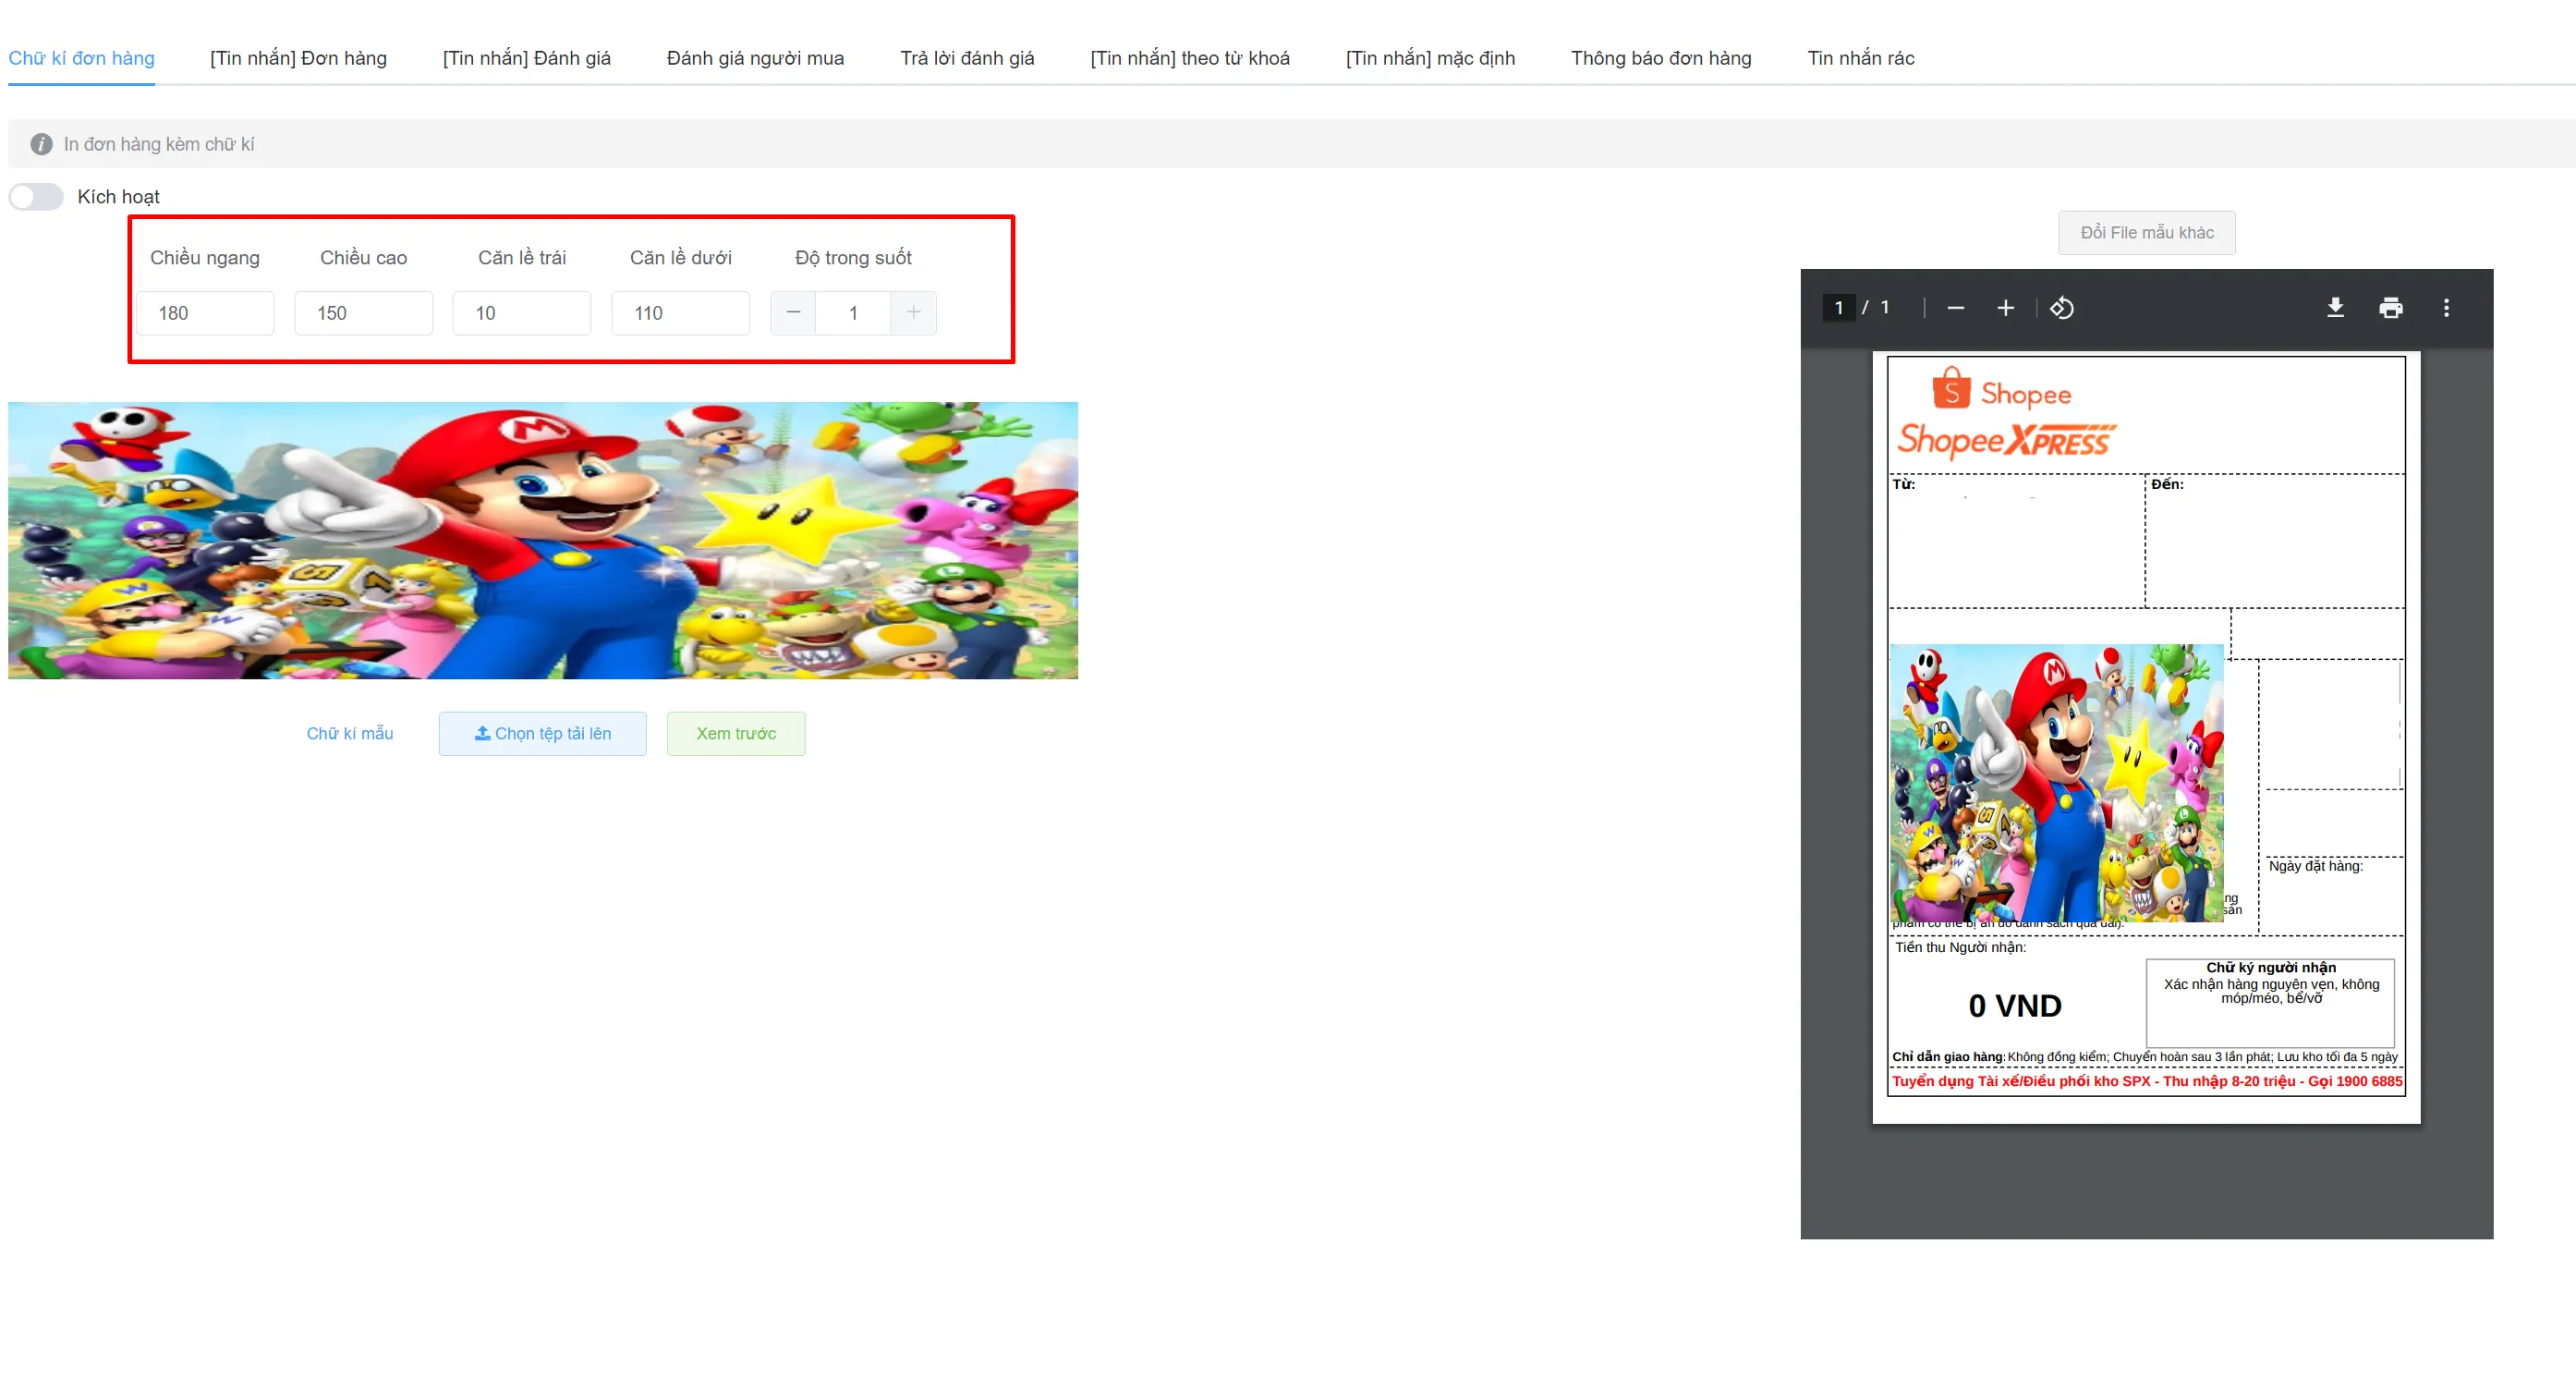
Task: Click the PDF page number box
Action: point(1838,308)
